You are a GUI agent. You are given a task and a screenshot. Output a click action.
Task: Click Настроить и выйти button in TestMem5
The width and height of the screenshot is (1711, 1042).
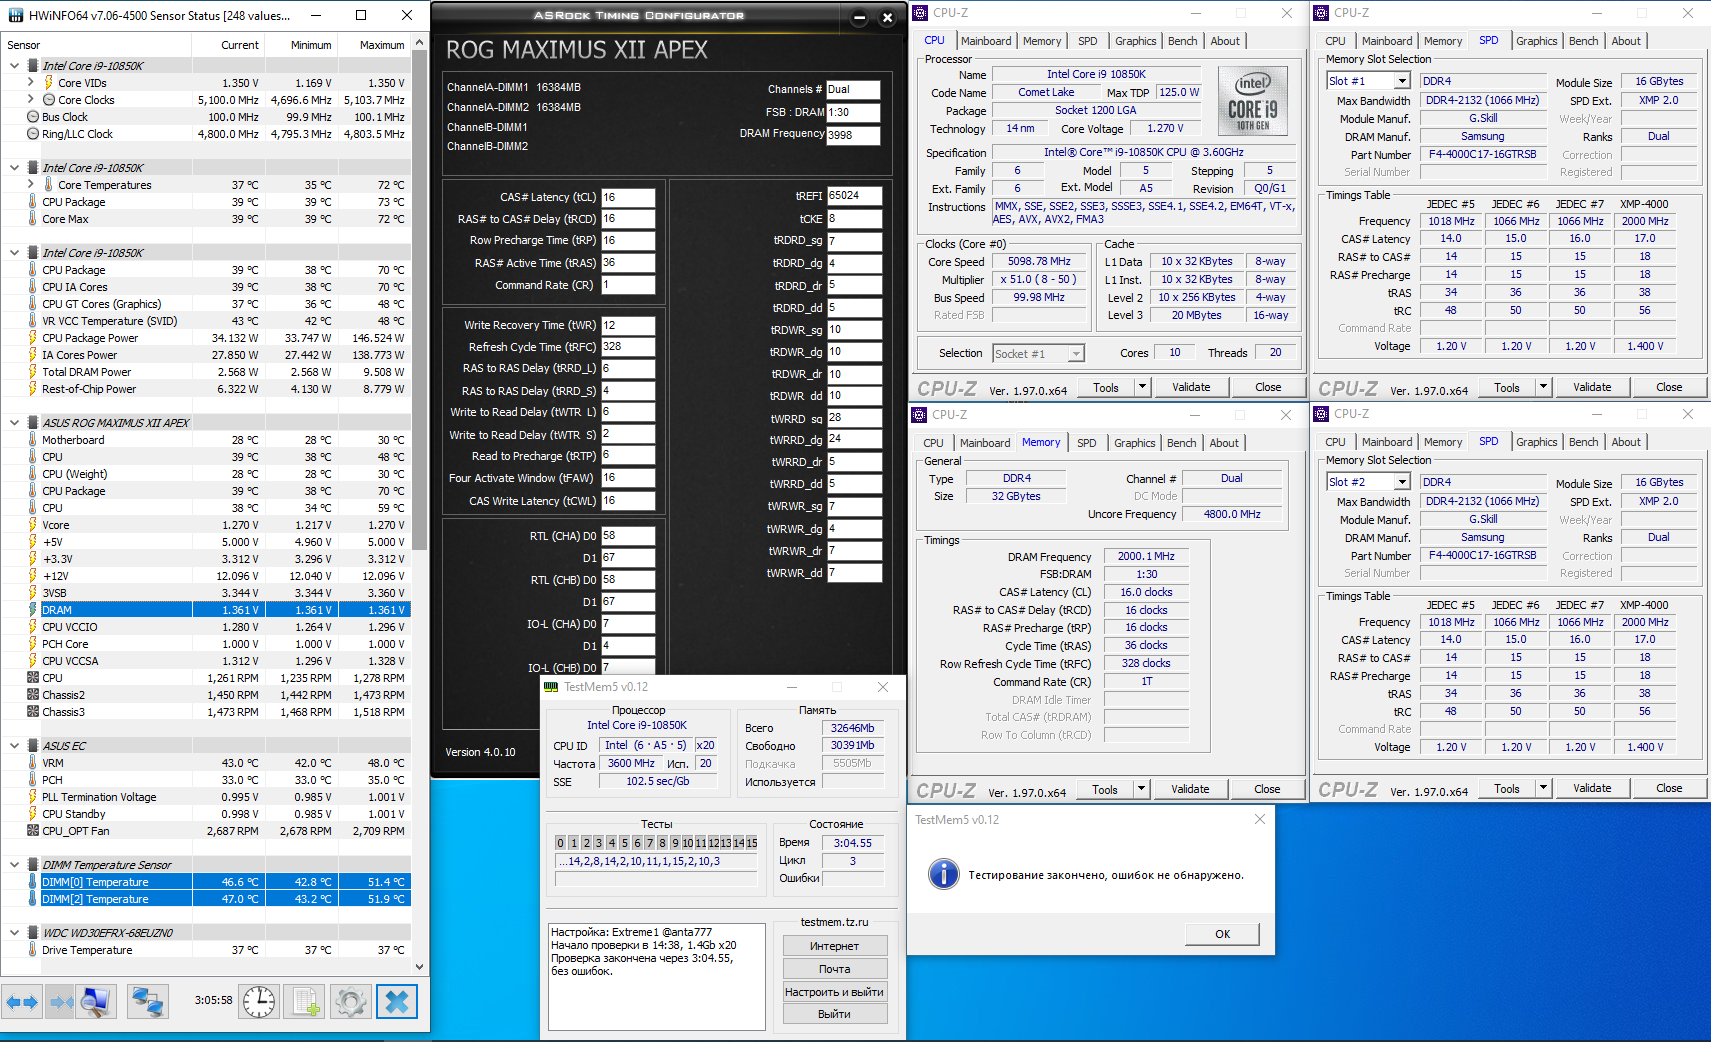pyautogui.click(x=834, y=992)
